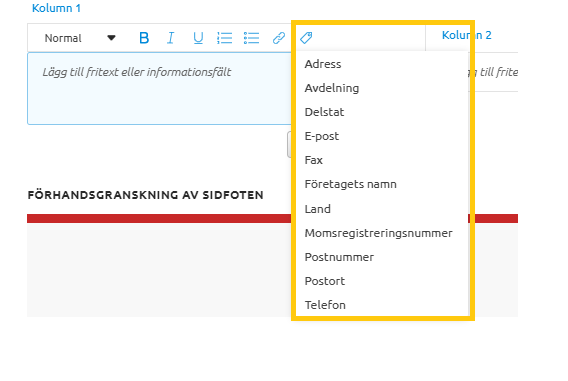Select the Land field option
This screenshot has width=568, height=381.
tap(382, 209)
